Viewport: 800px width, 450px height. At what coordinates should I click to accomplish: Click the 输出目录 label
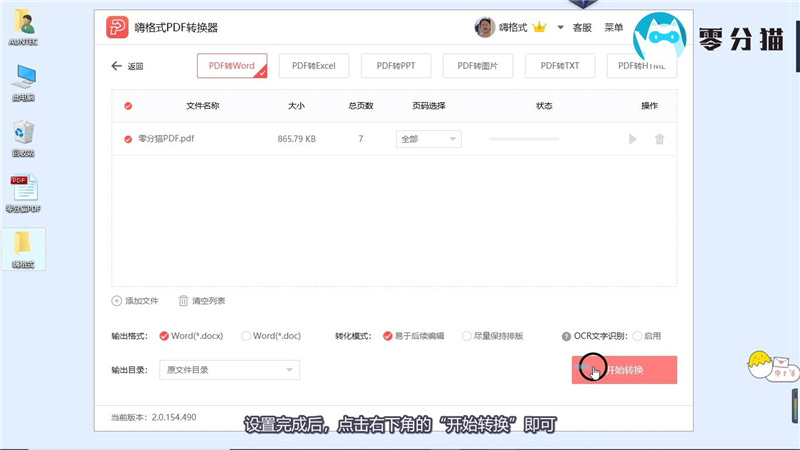pos(130,370)
